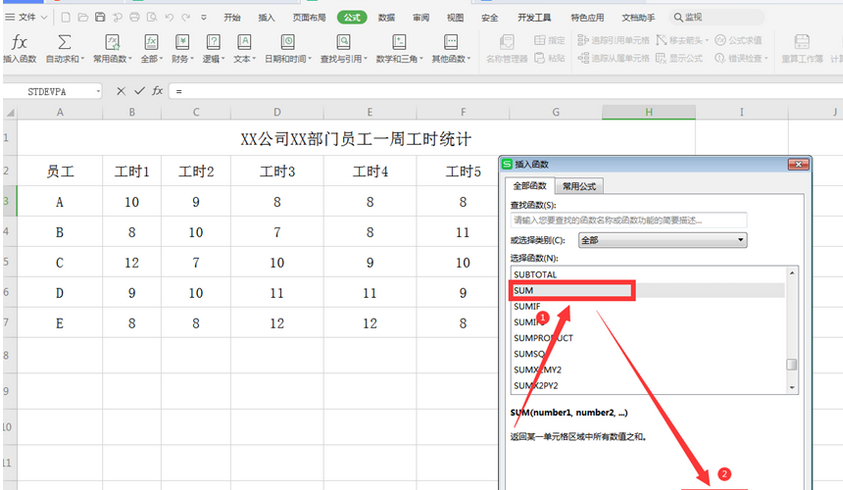Expand the 移去箭头 dropdown
The height and width of the screenshot is (490, 843).
click(x=706, y=41)
